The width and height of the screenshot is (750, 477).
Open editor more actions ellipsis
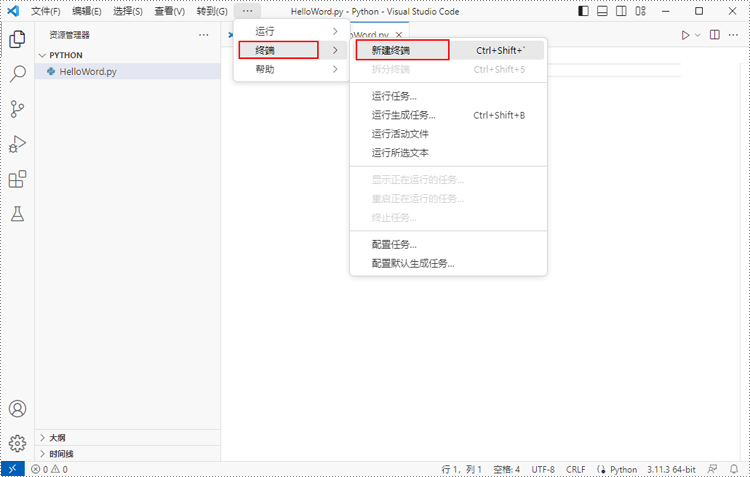pyautogui.click(x=733, y=35)
